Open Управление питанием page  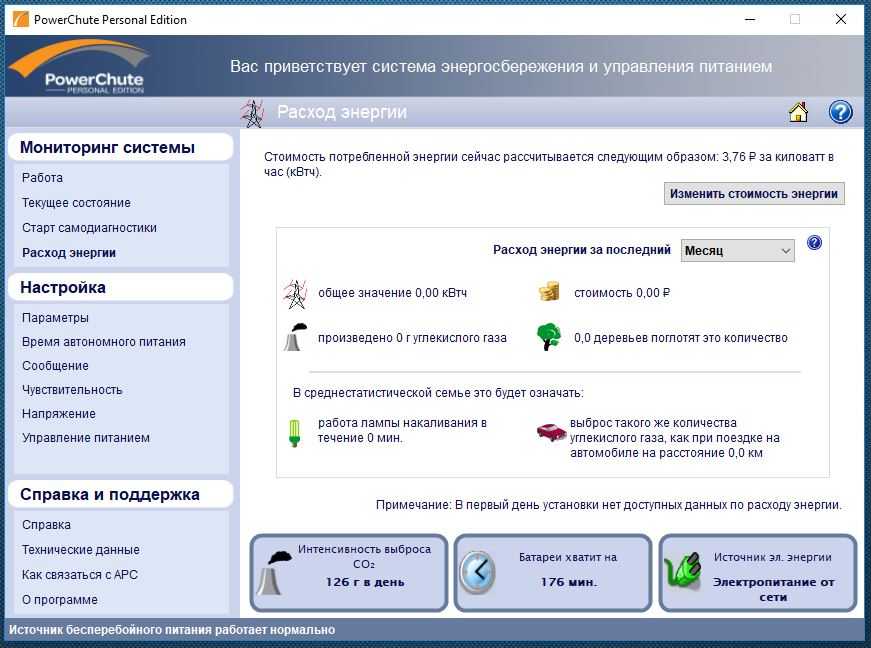coord(86,438)
